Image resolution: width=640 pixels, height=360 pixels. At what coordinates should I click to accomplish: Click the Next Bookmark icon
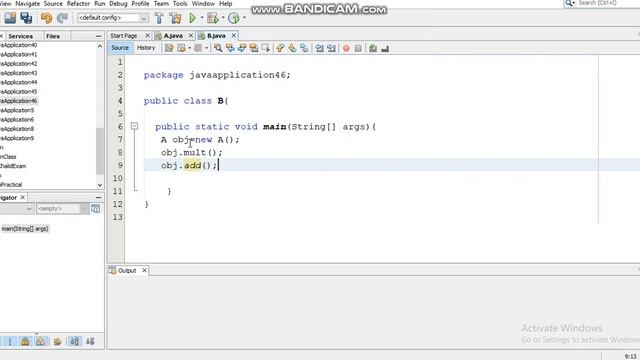coord(292,48)
